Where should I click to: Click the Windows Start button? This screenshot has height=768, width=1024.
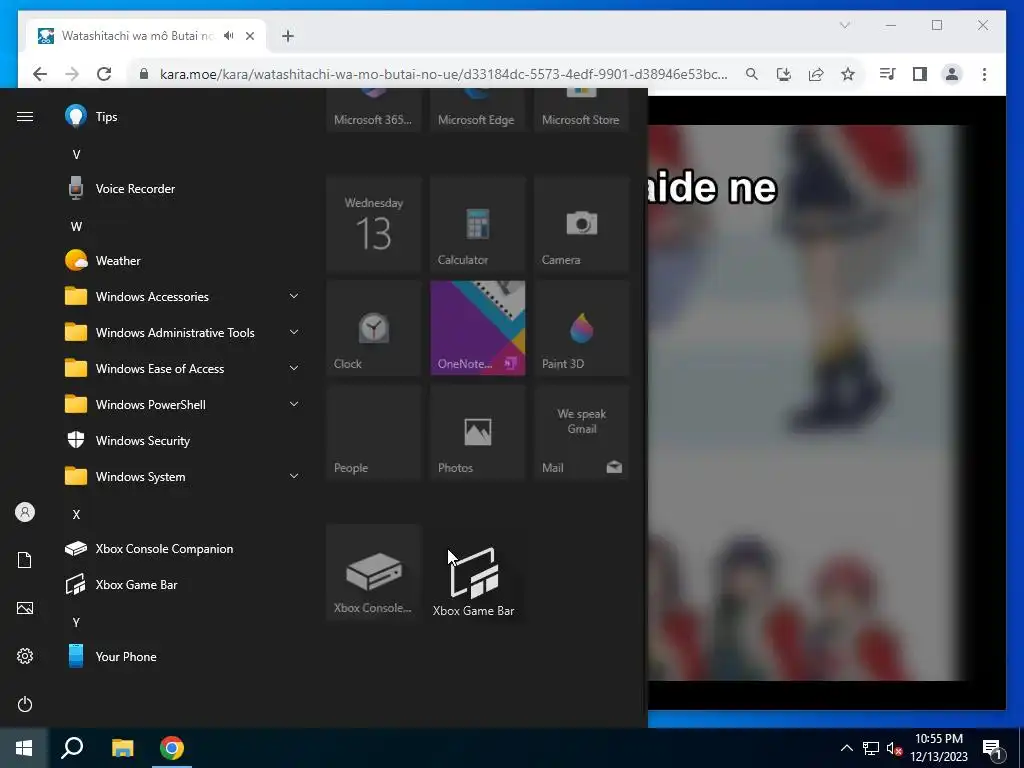[x=24, y=748]
